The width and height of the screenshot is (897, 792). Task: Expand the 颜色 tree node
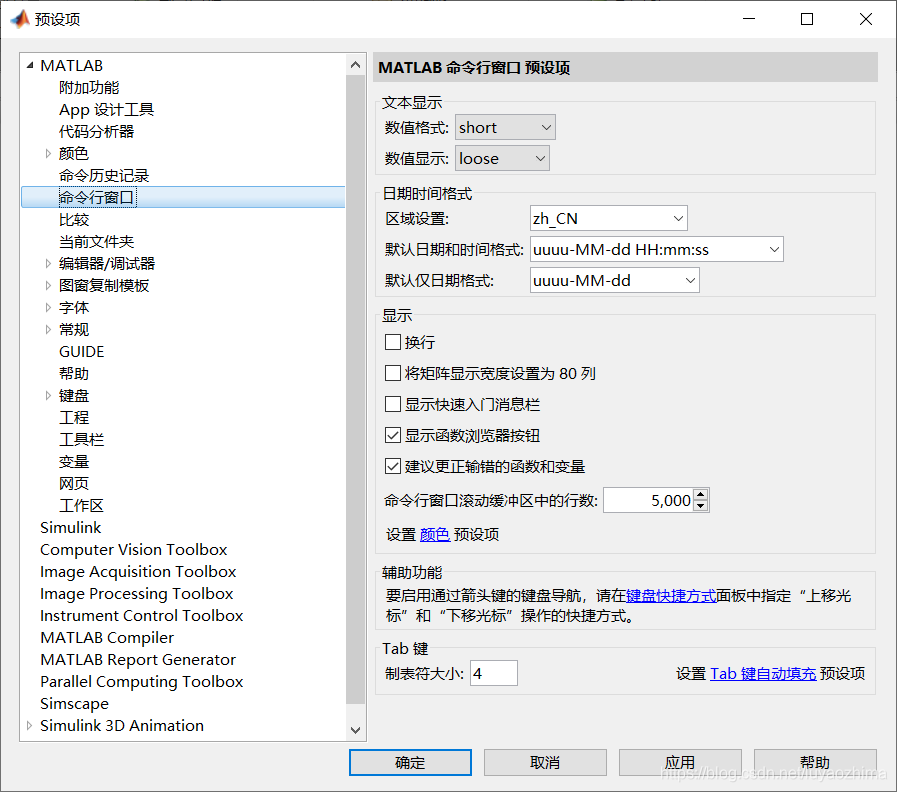tap(48, 153)
